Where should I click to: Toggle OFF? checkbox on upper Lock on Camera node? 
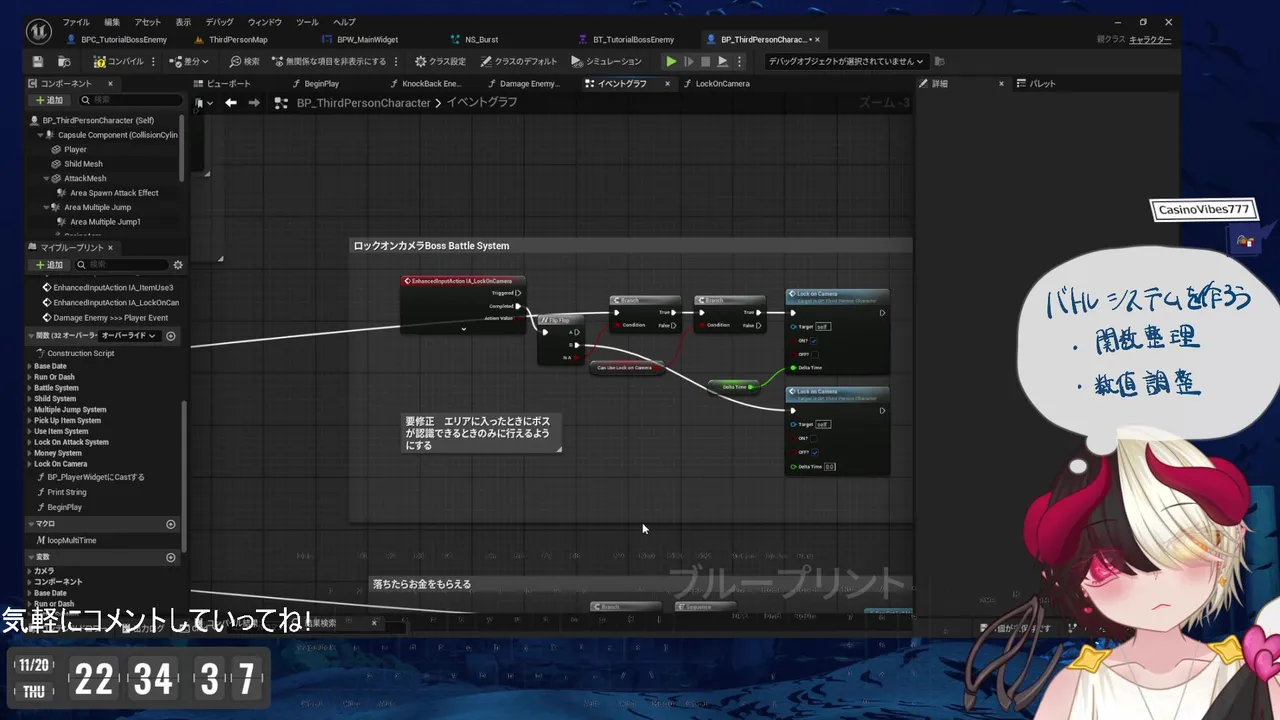pos(815,354)
